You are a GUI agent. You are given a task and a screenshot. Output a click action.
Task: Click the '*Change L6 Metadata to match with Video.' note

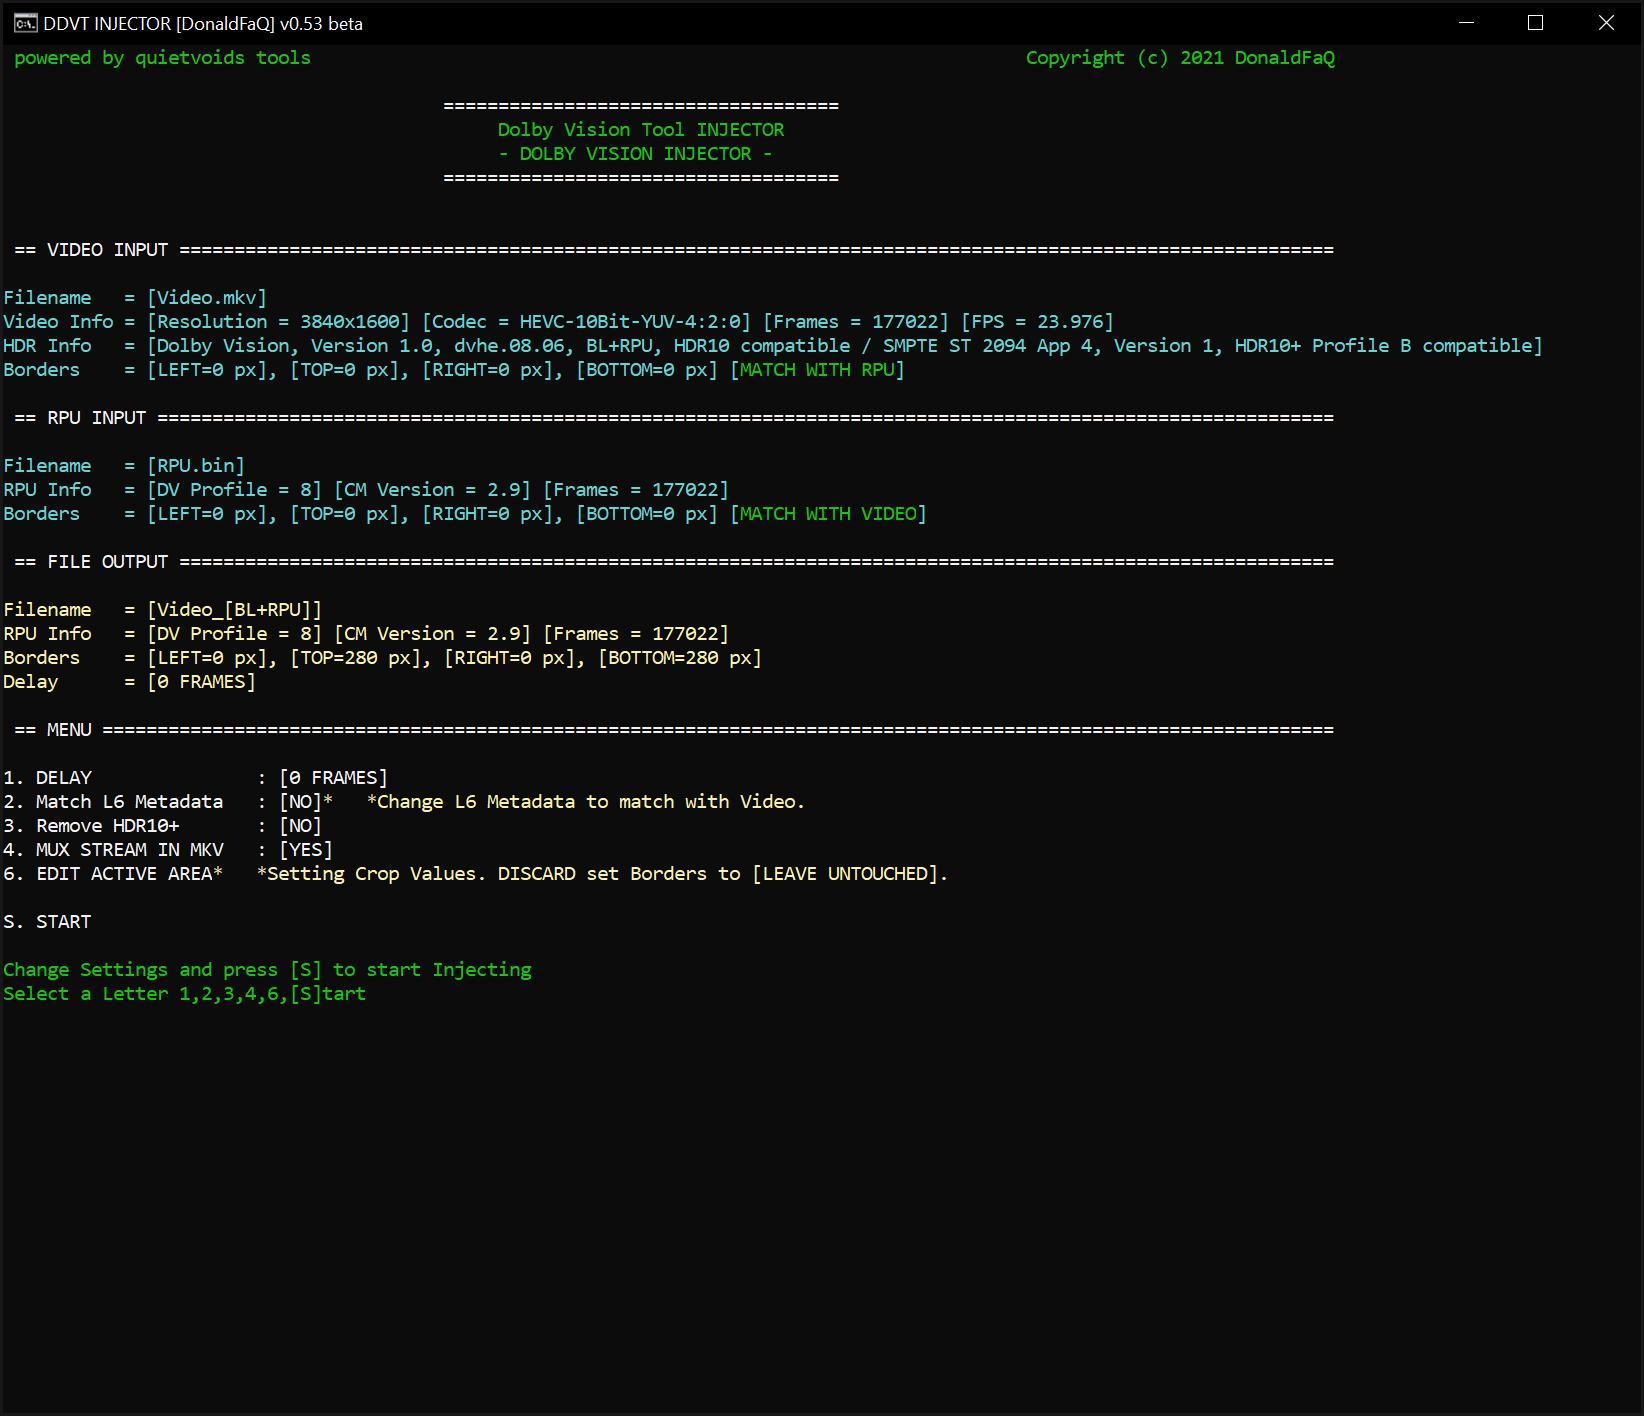pyautogui.click(x=586, y=802)
